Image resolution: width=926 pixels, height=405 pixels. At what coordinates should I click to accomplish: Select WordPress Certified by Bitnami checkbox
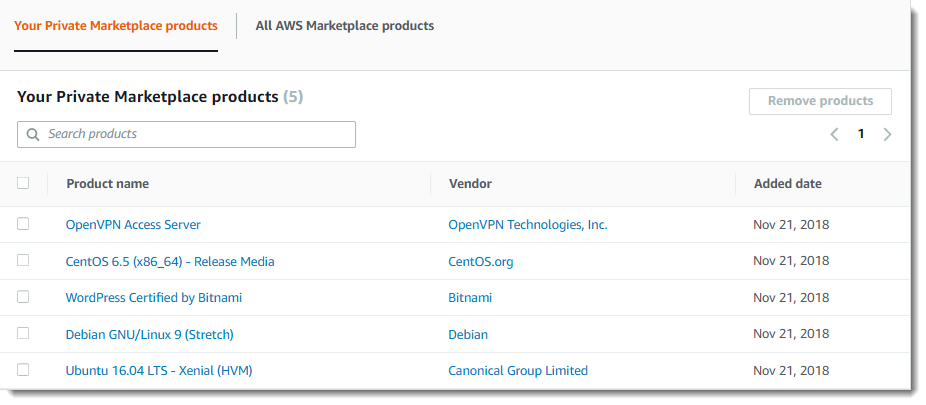23,297
